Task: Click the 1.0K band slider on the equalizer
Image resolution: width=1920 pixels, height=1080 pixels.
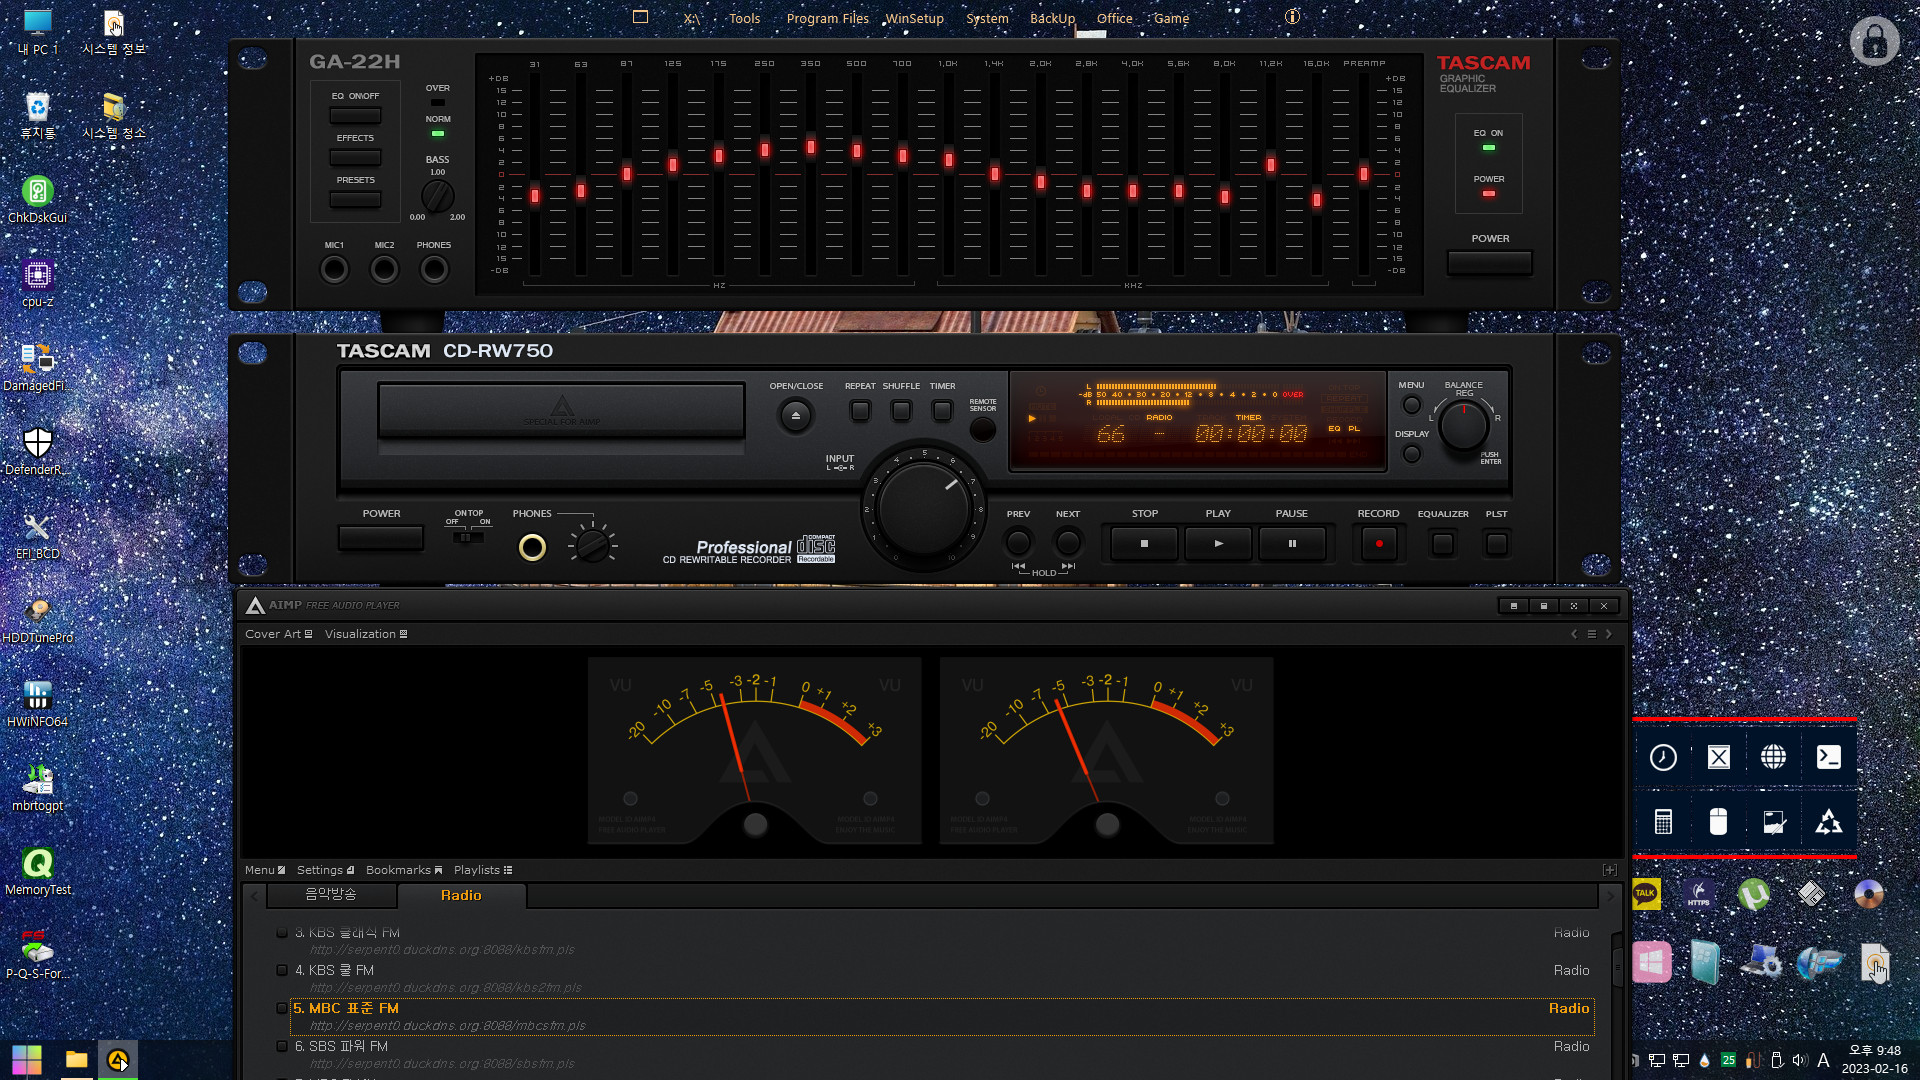Action: 948,159
